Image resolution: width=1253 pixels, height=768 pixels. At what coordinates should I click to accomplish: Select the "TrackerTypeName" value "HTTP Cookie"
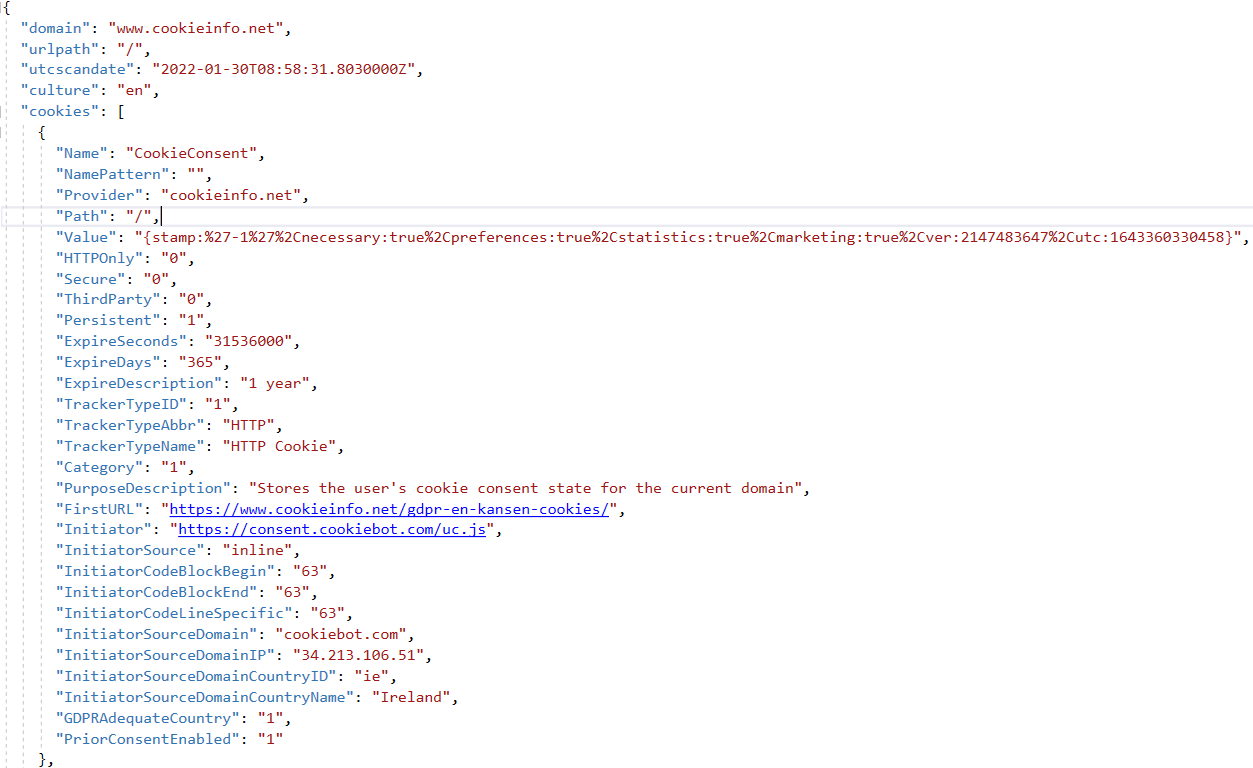290,445
